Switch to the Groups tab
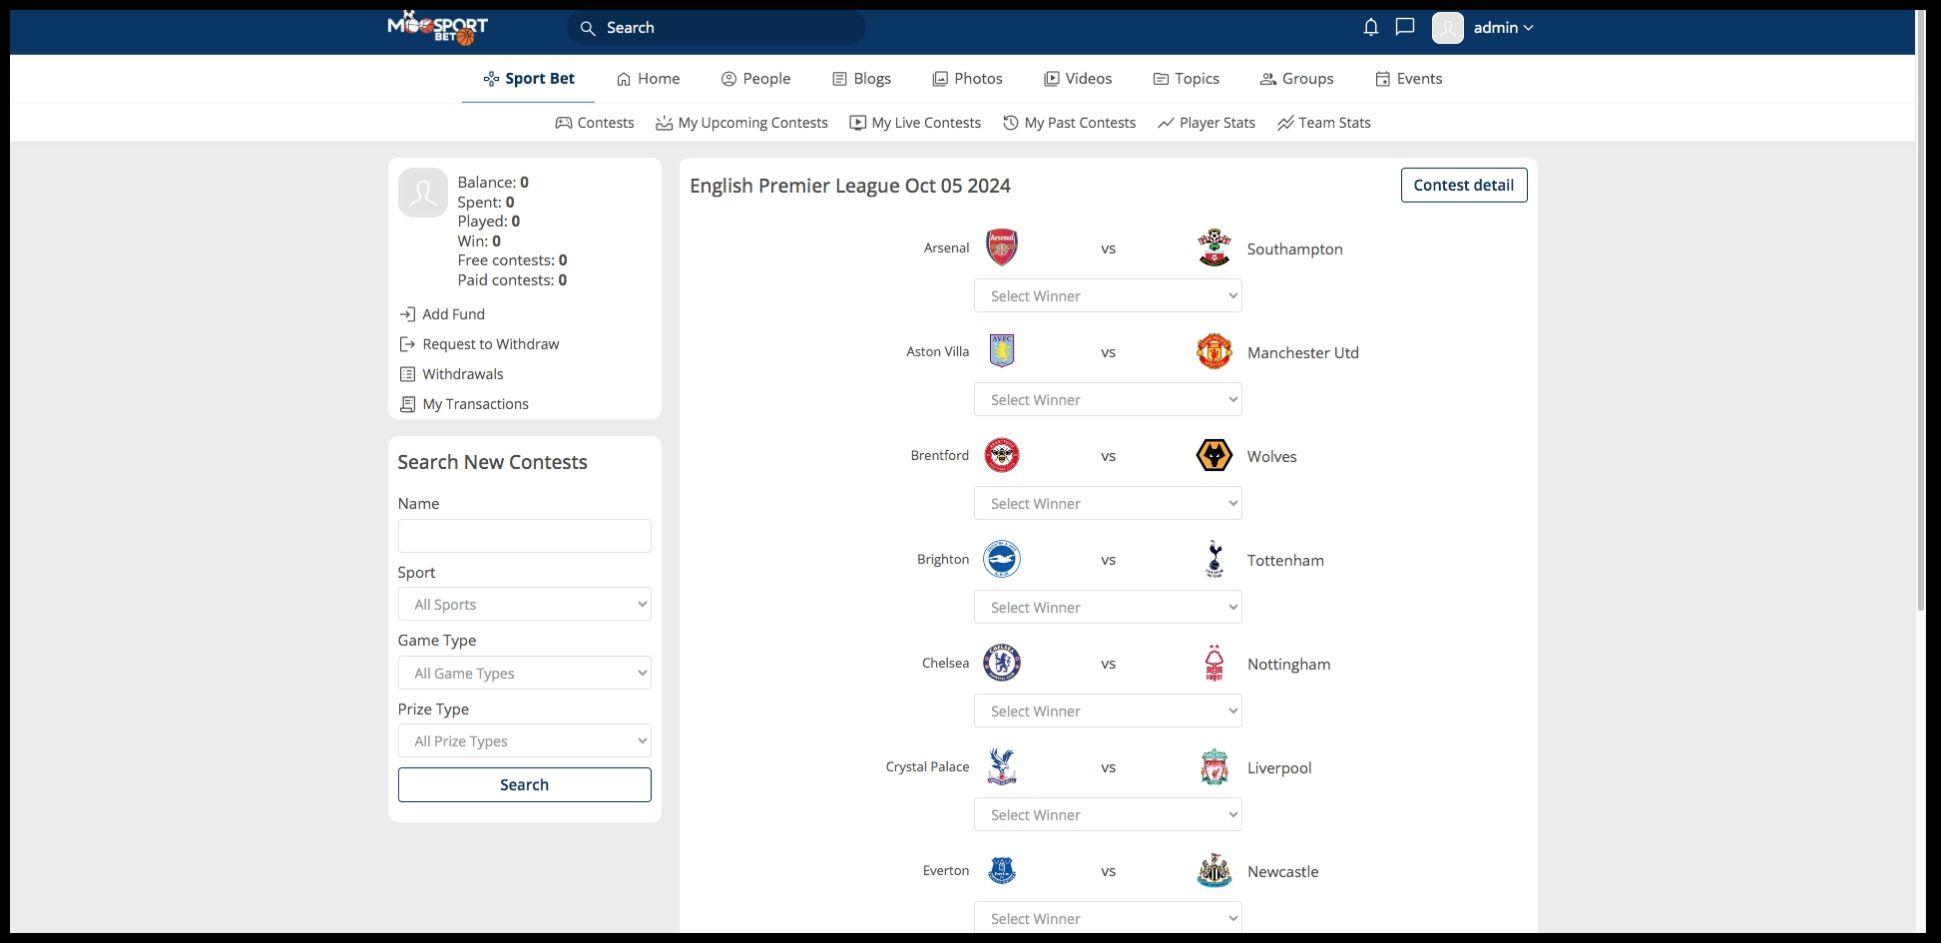 [1296, 79]
